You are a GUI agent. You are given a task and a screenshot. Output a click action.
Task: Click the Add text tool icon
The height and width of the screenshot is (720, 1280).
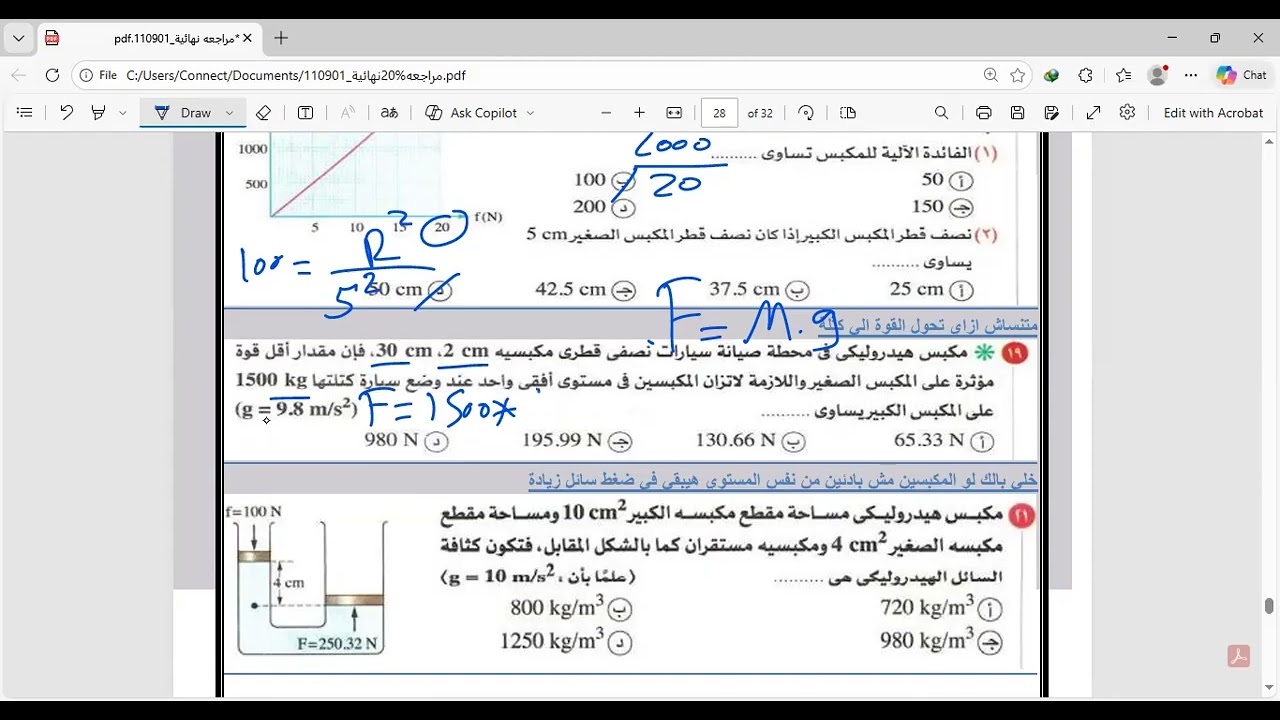click(306, 113)
